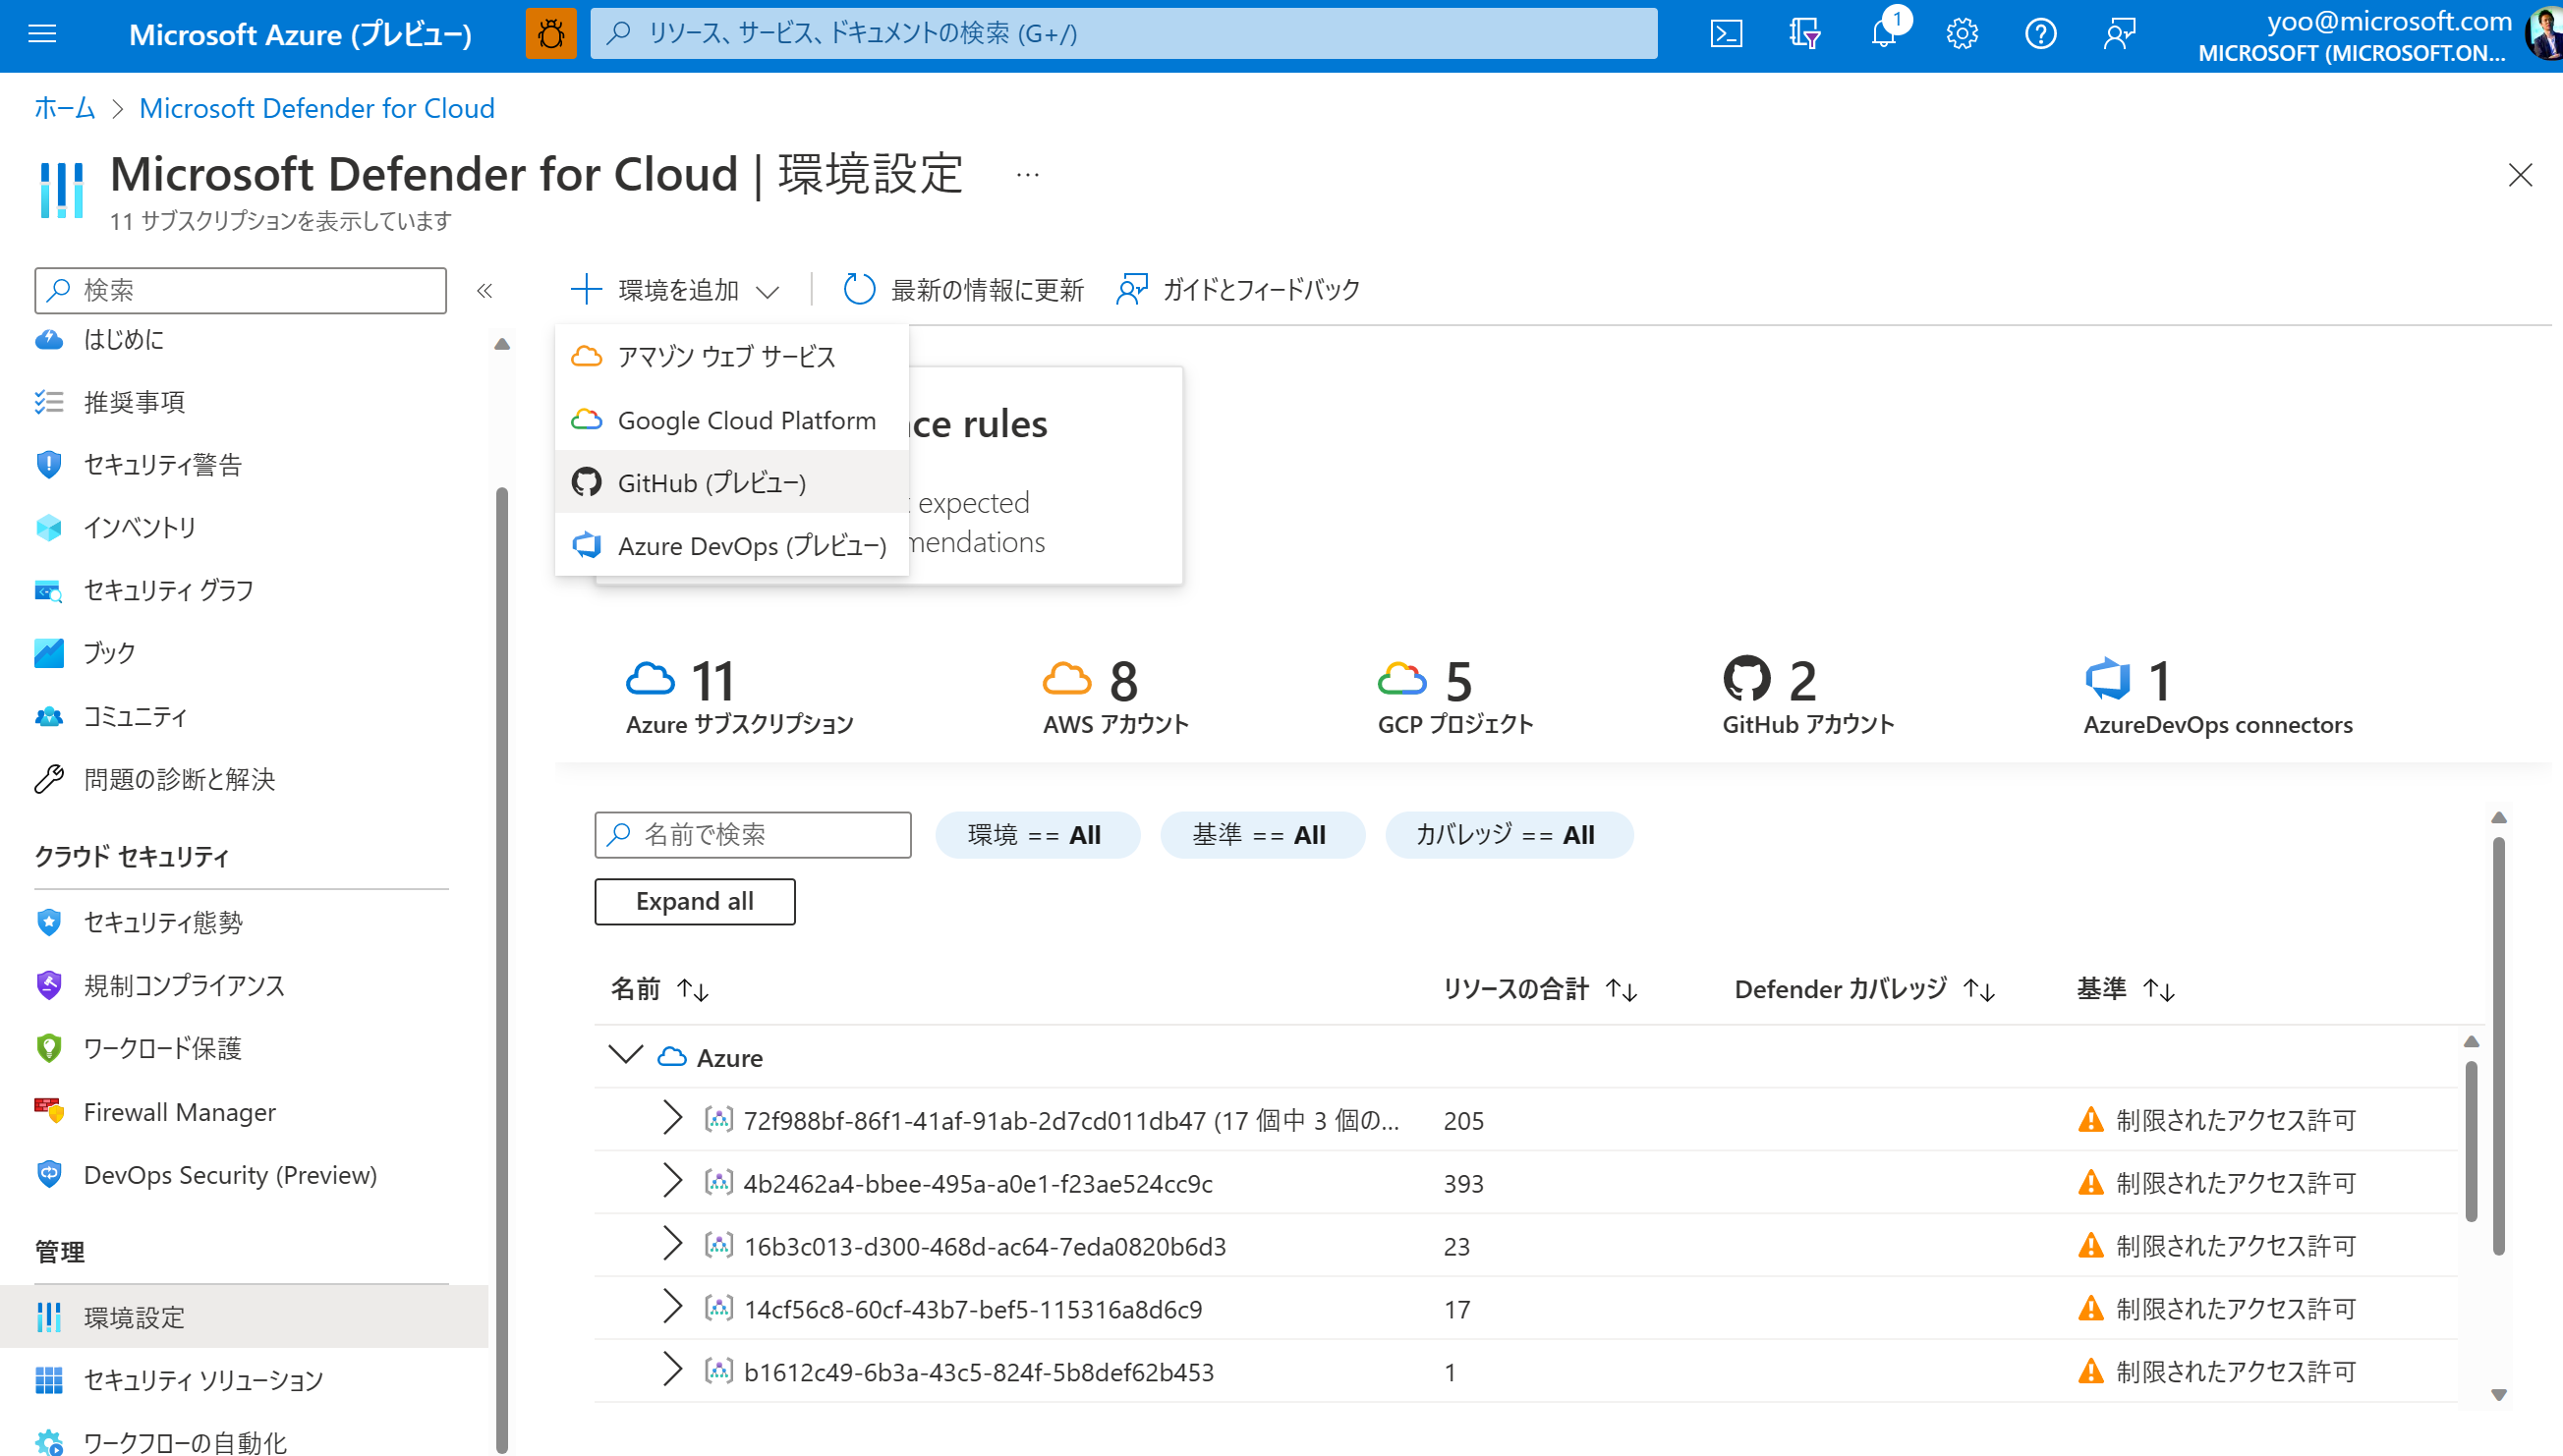Collapse the Azure group in the table
Image resolution: width=2563 pixels, height=1456 pixels.
pos(625,1056)
